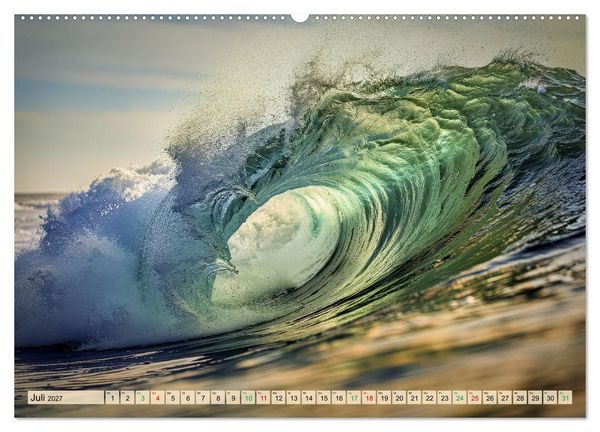Screen dimensions: 600x432
Task: Pick date 22 in the date strip
Action: point(430,398)
